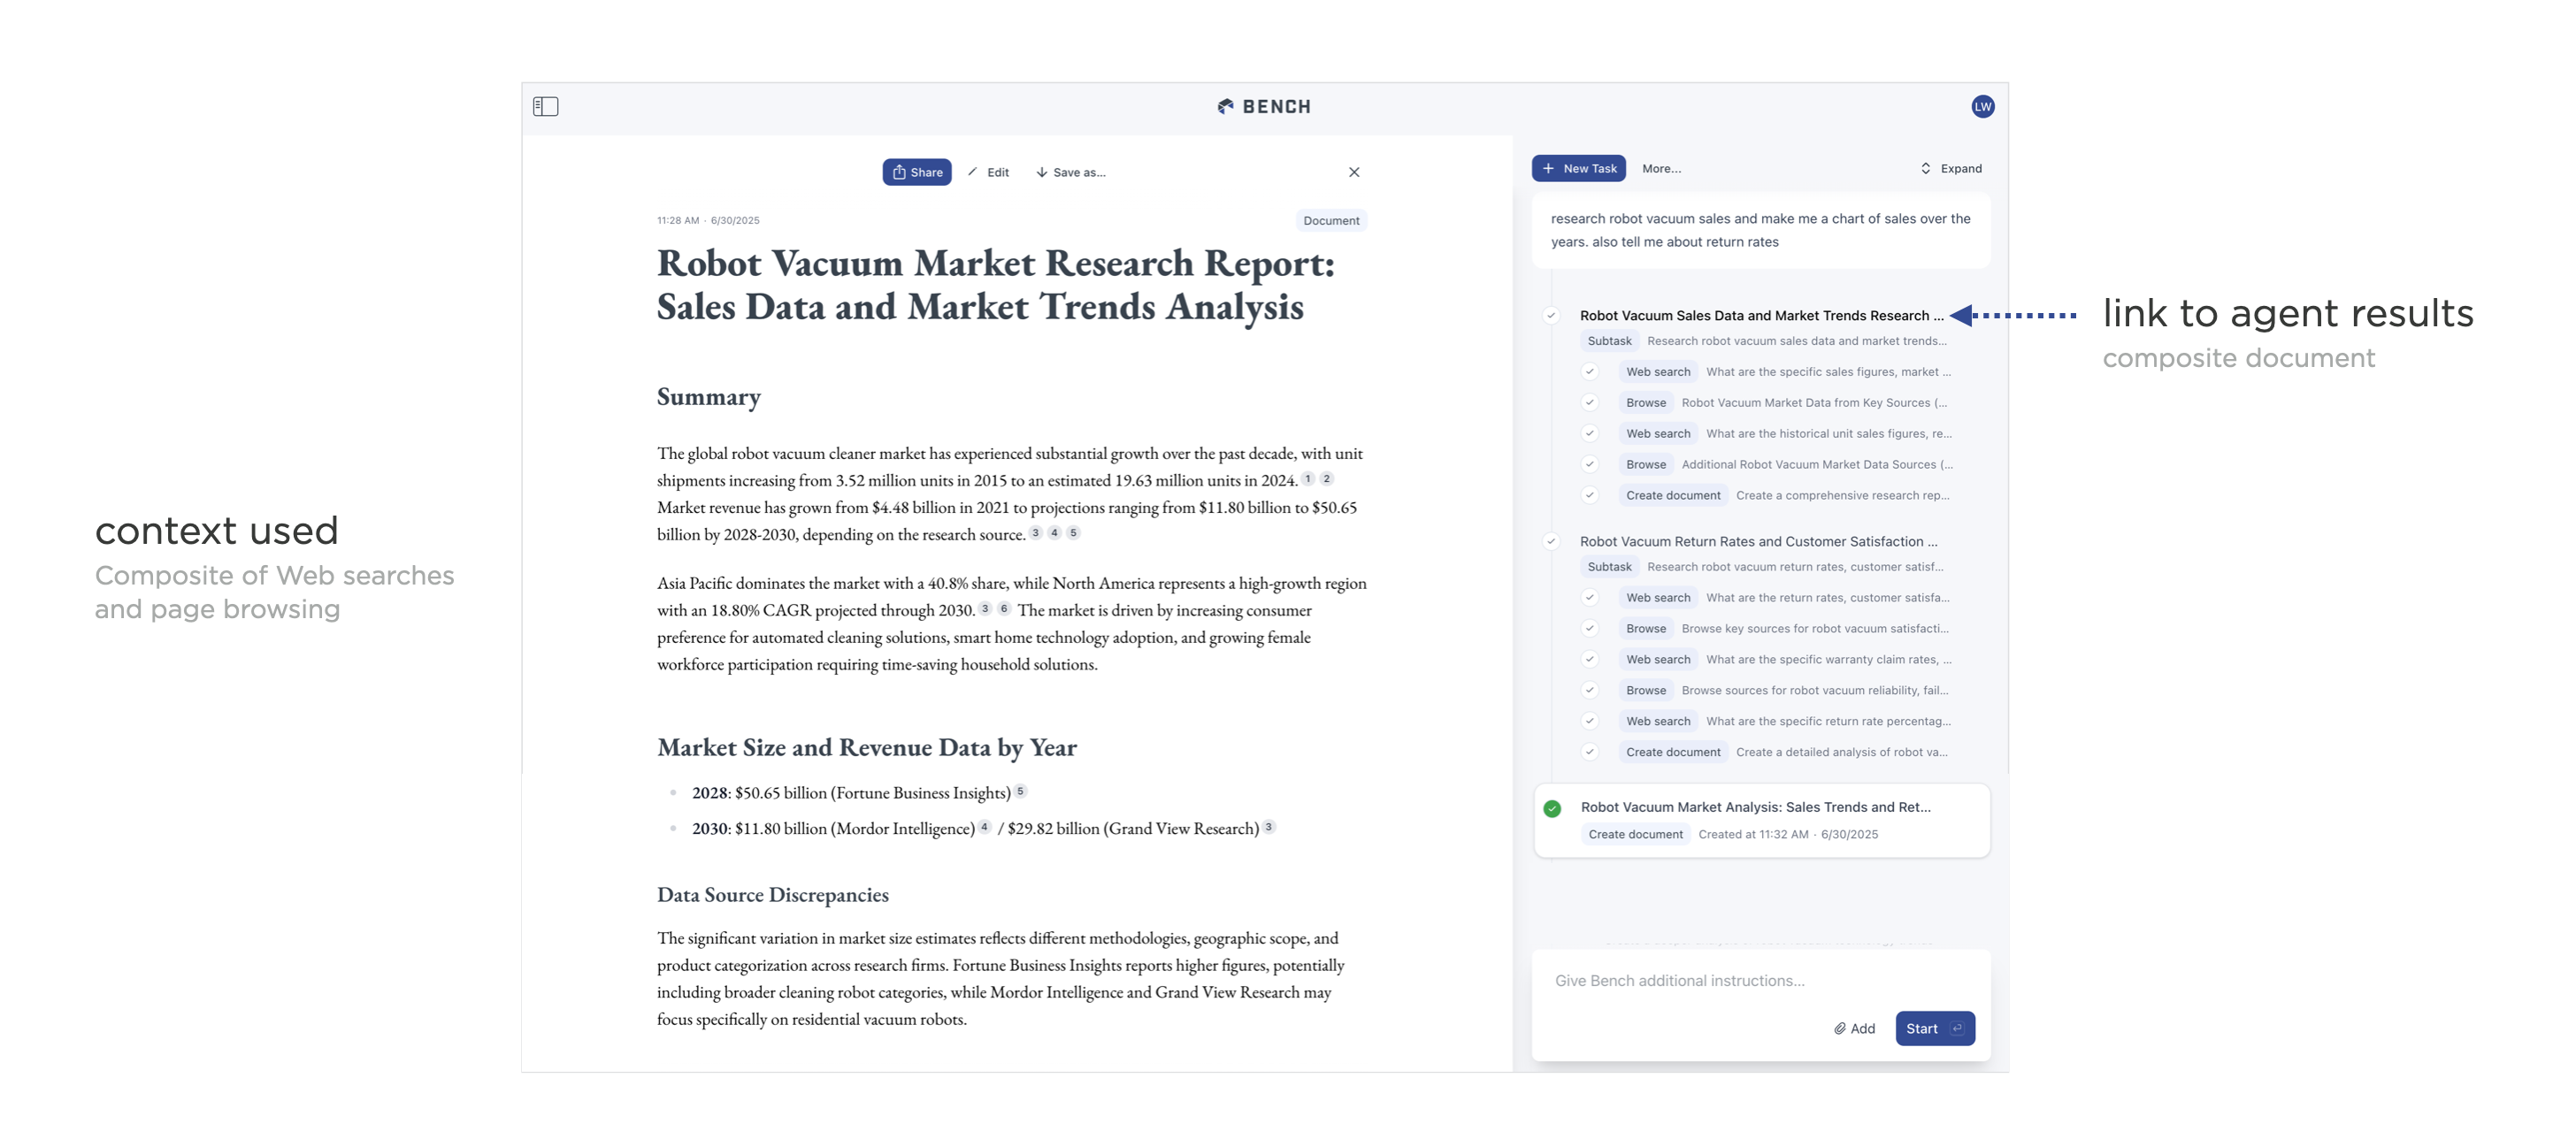This screenshot has height=1139, width=2576.
Task: Open Web search 'historical unit sales figures' step
Action: coord(1785,434)
